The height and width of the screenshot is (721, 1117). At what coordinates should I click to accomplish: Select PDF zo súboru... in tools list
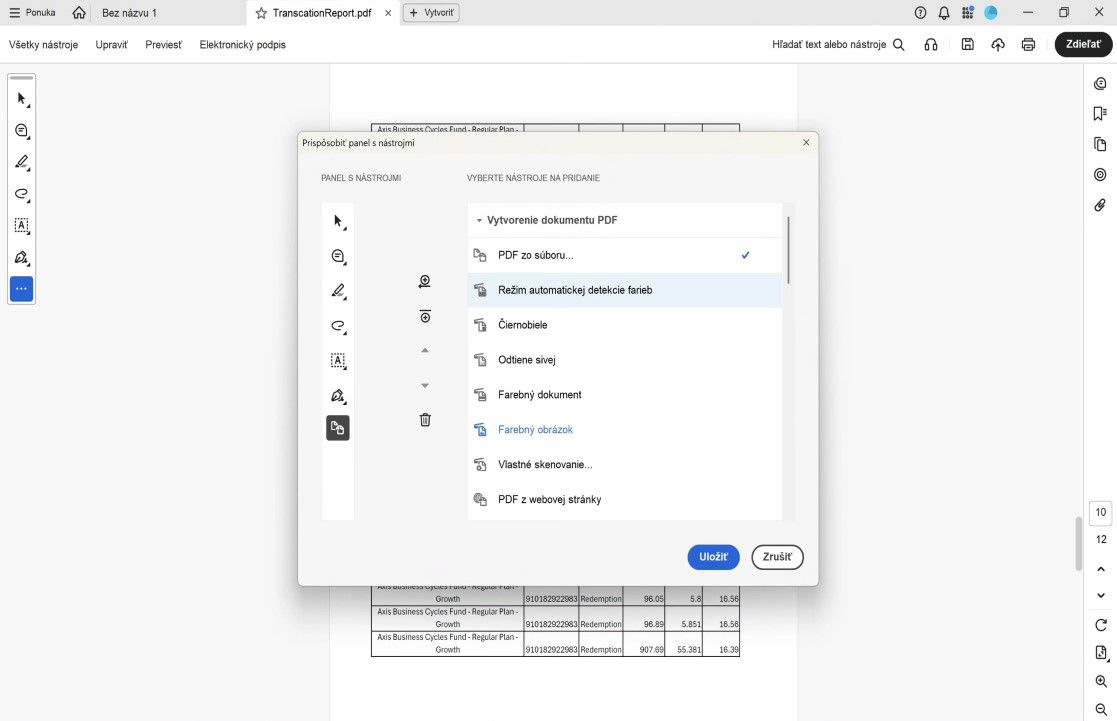tap(625, 255)
